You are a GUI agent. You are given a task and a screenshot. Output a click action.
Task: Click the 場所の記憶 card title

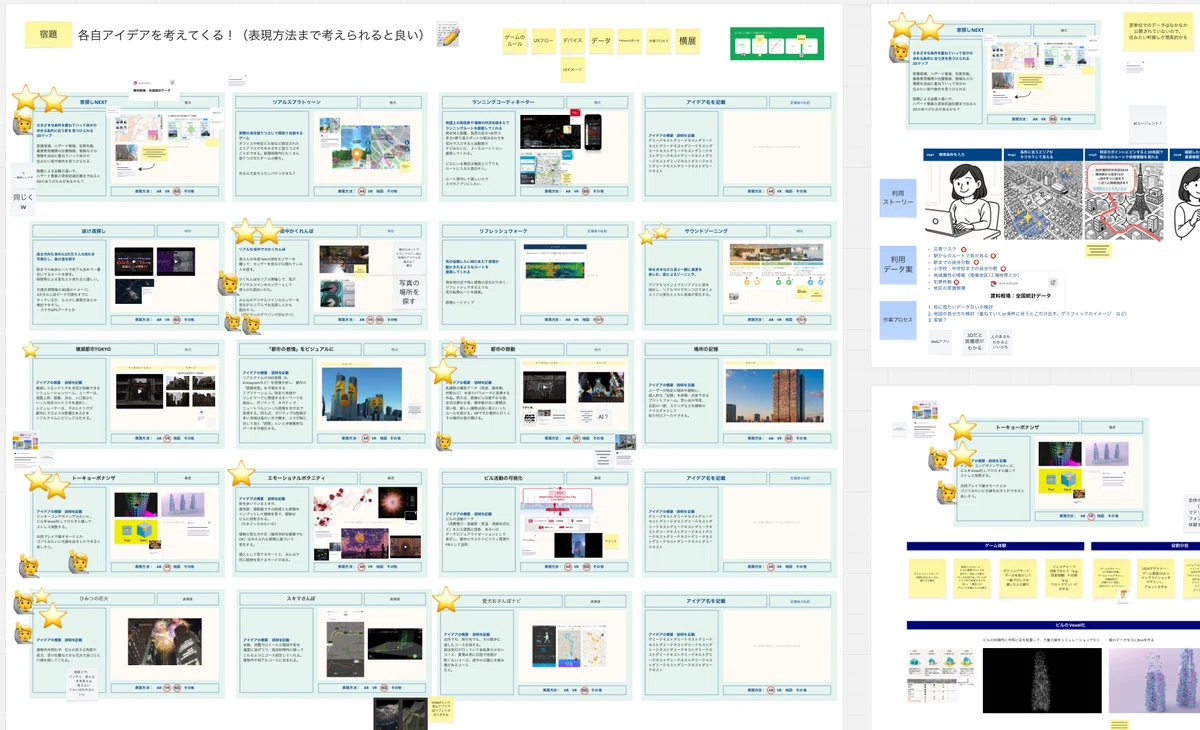[x=706, y=350]
